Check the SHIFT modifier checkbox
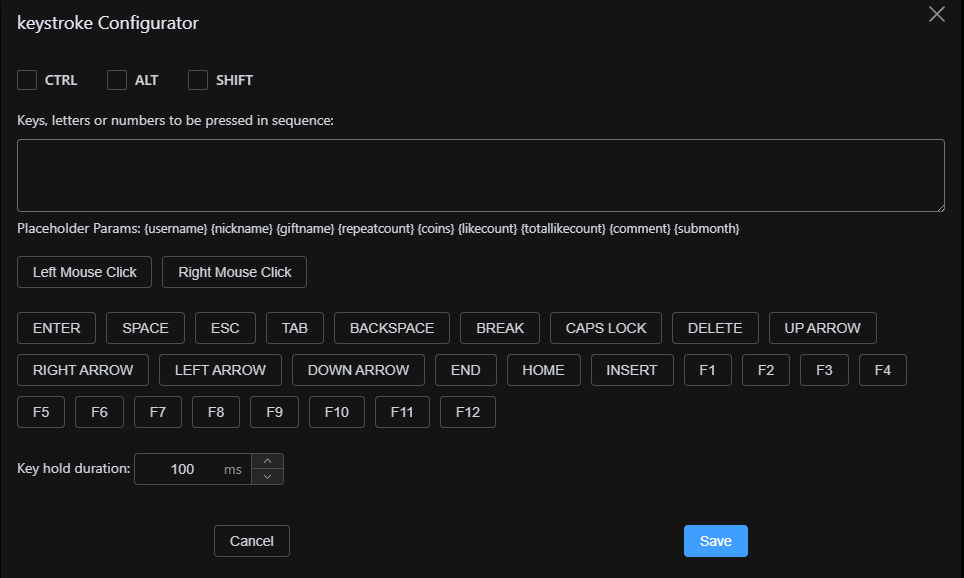Image resolution: width=964 pixels, height=578 pixels. coord(198,80)
